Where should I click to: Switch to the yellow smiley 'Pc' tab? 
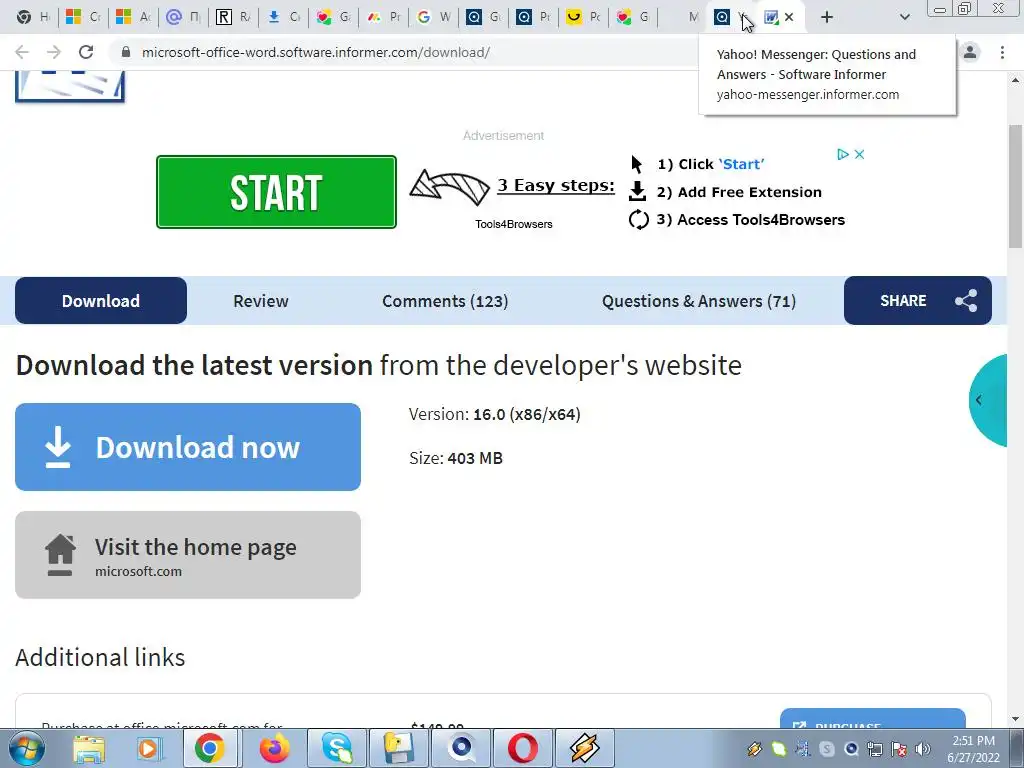coord(583,17)
